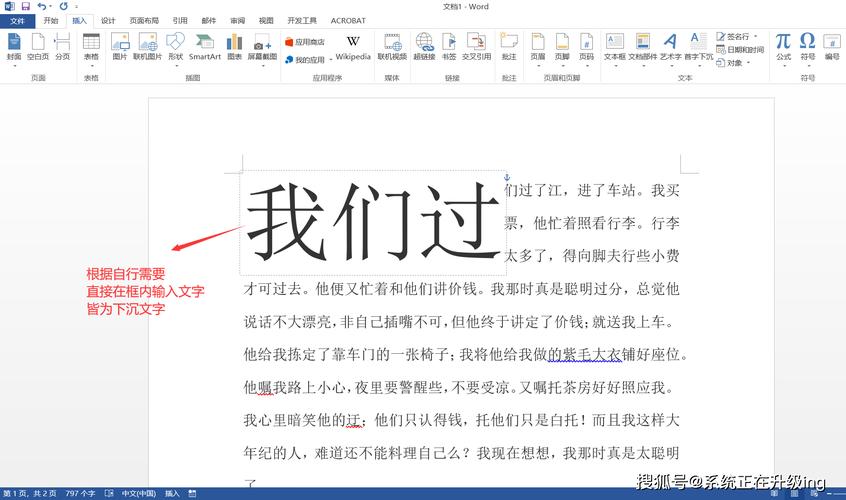Save the document using the quick access icon
This screenshot has width=846, height=500.
click(x=25, y=6)
